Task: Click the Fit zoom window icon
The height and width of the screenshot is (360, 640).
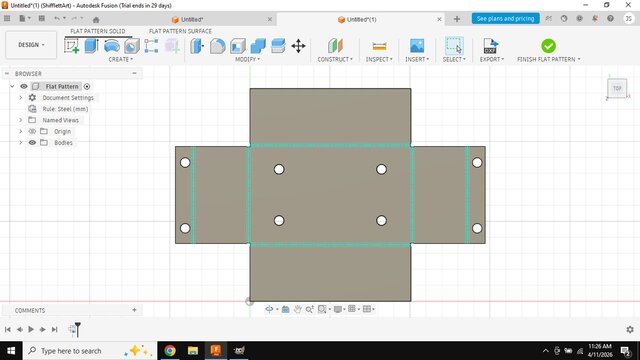Action: pyautogui.click(x=322, y=309)
